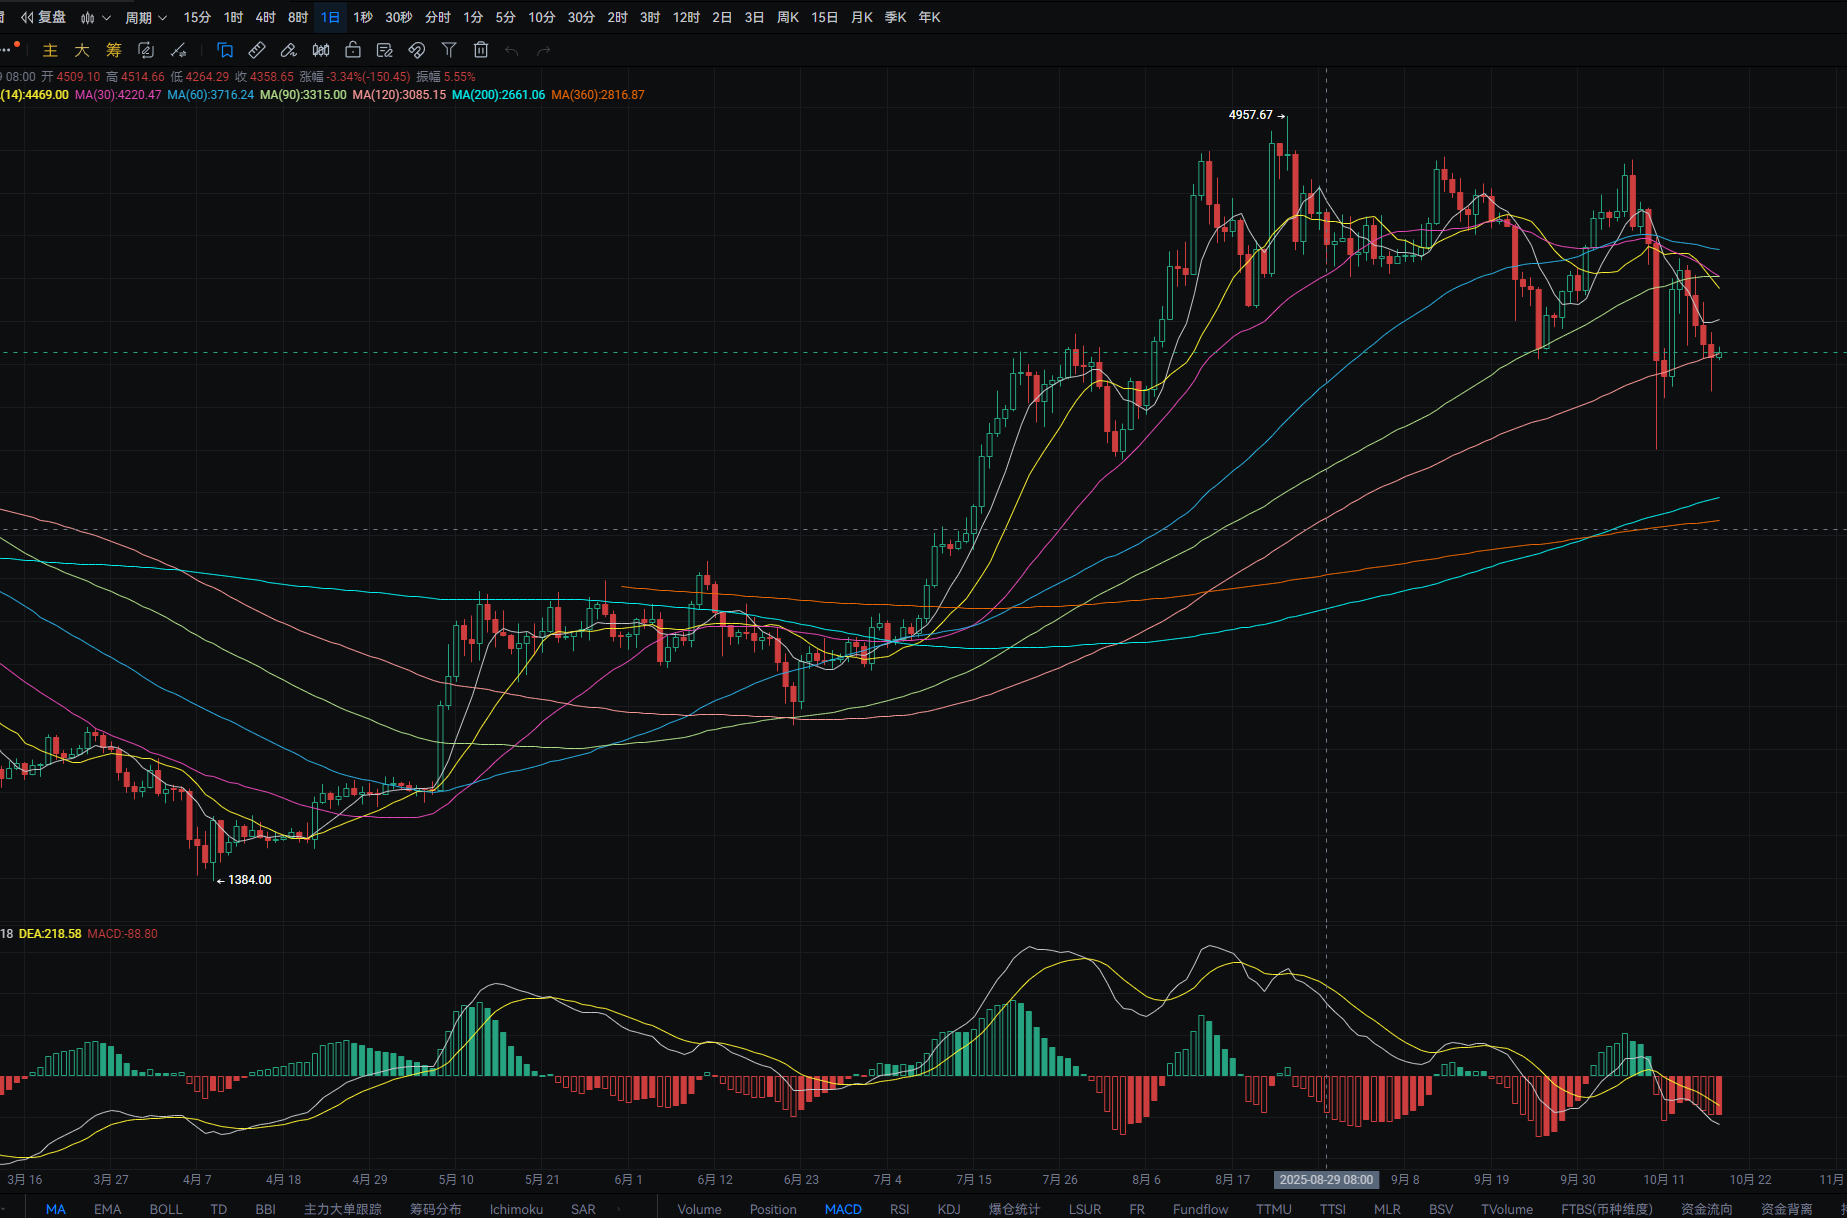
Task: Click the 复盘 replay button
Action: click(44, 17)
